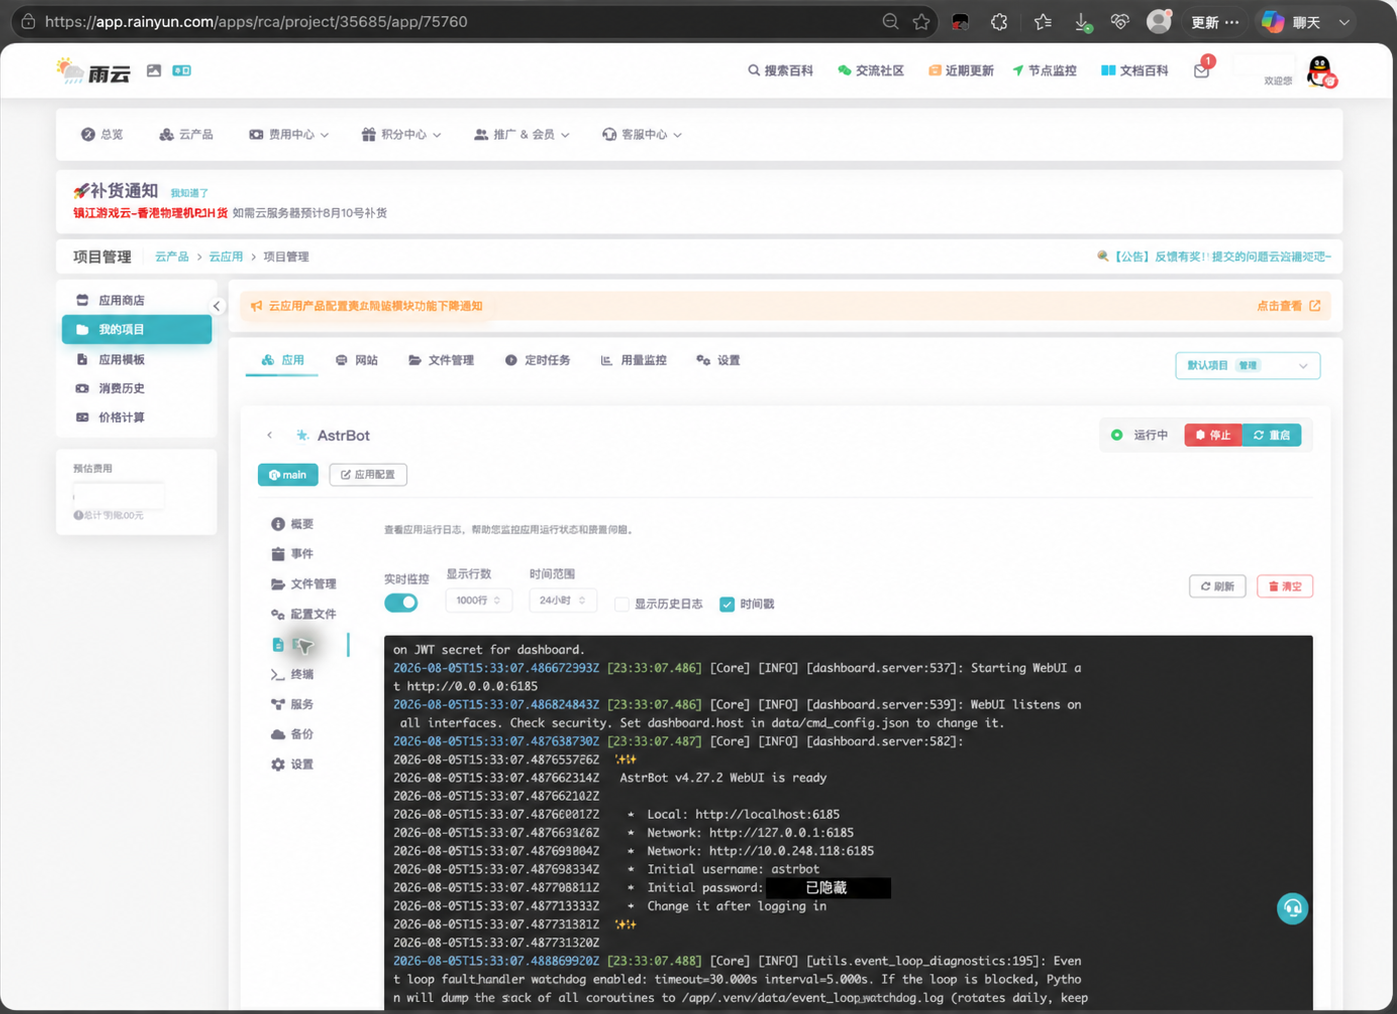Bookmark this page with the star icon
This screenshot has width=1397, height=1014.
click(921, 22)
